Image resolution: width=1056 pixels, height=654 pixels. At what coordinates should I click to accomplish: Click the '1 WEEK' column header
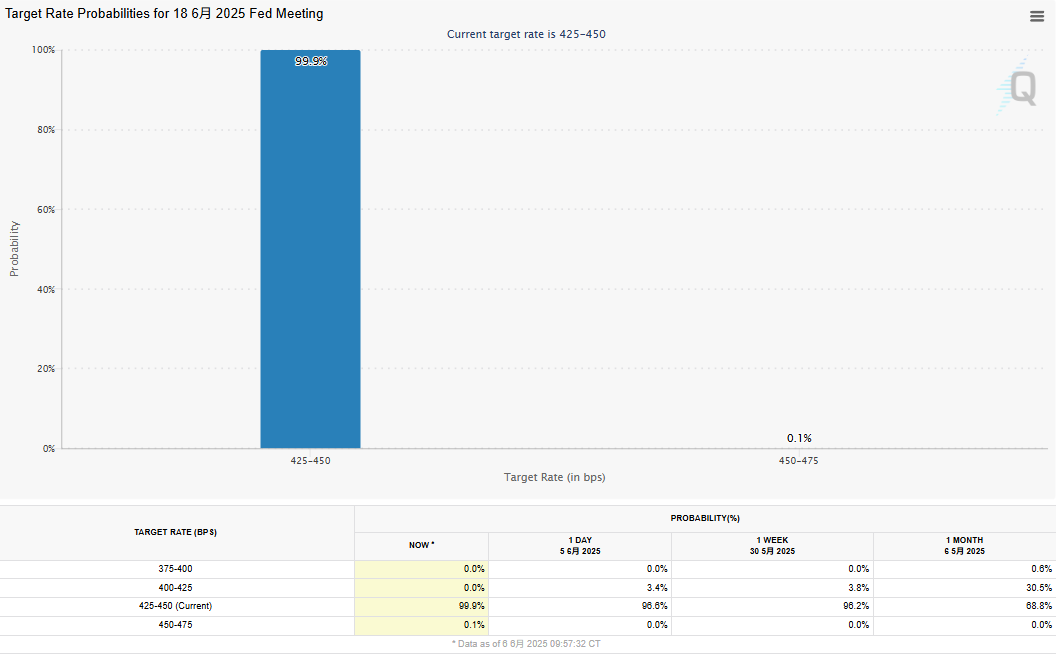pyautogui.click(x=772, y=545)
